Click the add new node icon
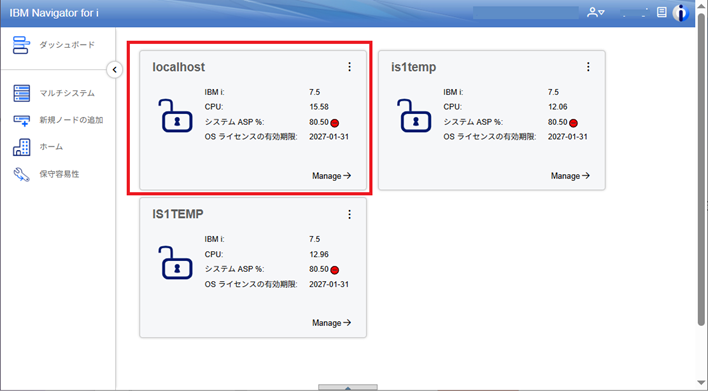The image size is (708, 392). click(21, 120)
